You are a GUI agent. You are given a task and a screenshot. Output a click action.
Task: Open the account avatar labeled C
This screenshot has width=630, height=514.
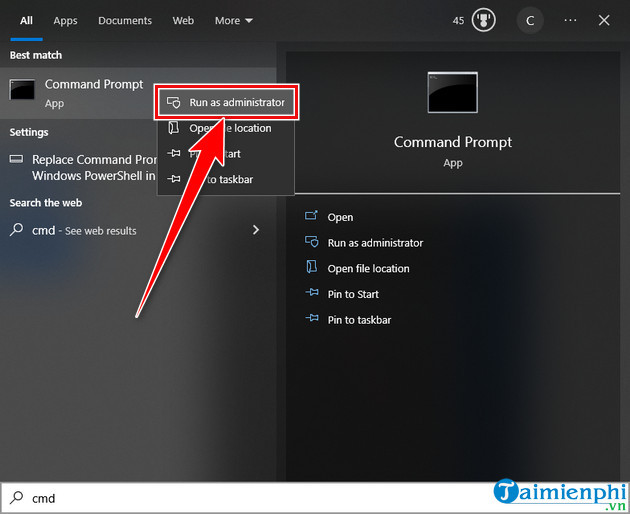tap(530, 20)
